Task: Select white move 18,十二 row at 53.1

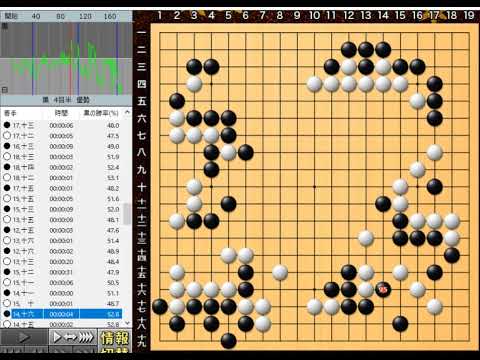Action: coord(62,178)
